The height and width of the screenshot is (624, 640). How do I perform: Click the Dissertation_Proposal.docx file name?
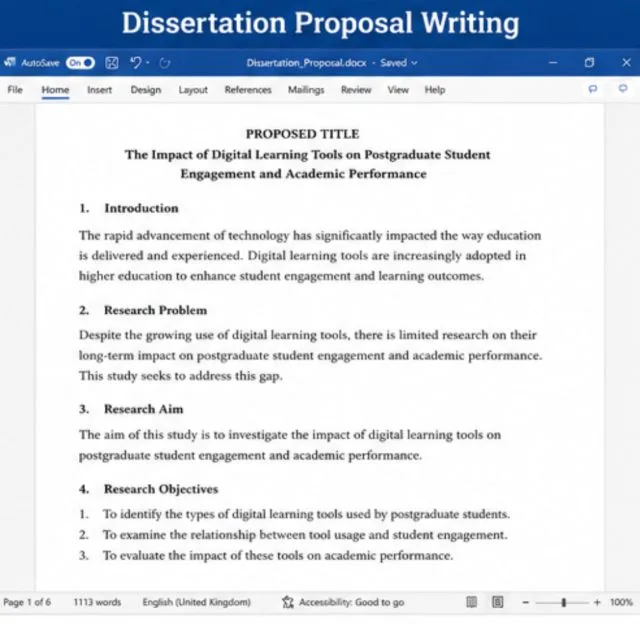coord(306,63)
